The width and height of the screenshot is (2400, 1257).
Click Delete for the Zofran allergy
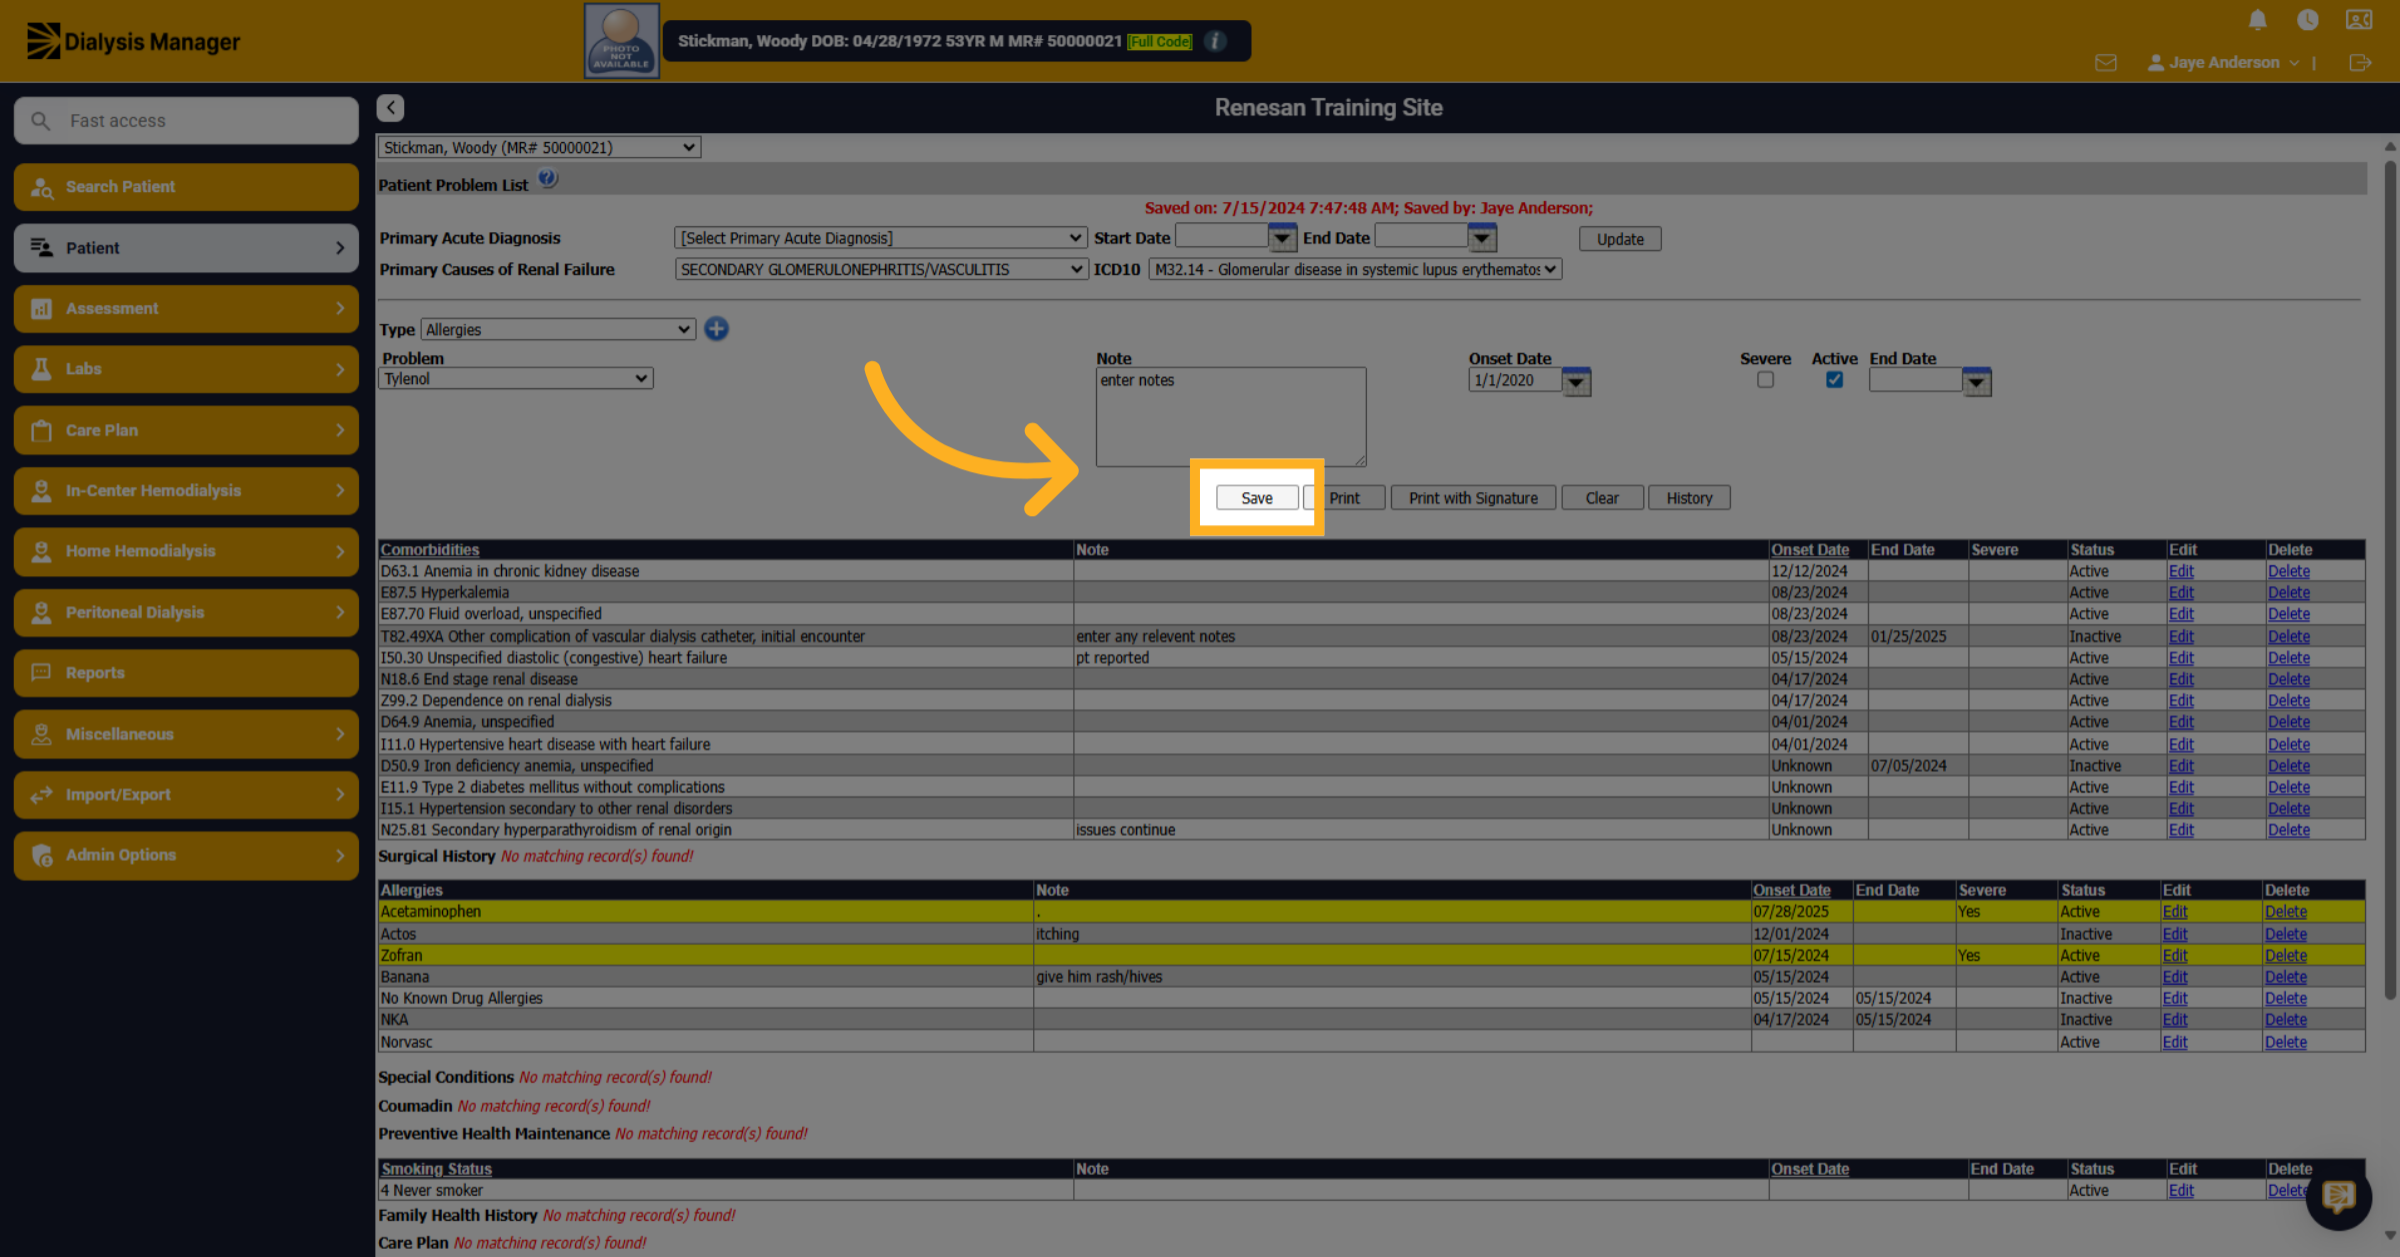coord(2285,956)
